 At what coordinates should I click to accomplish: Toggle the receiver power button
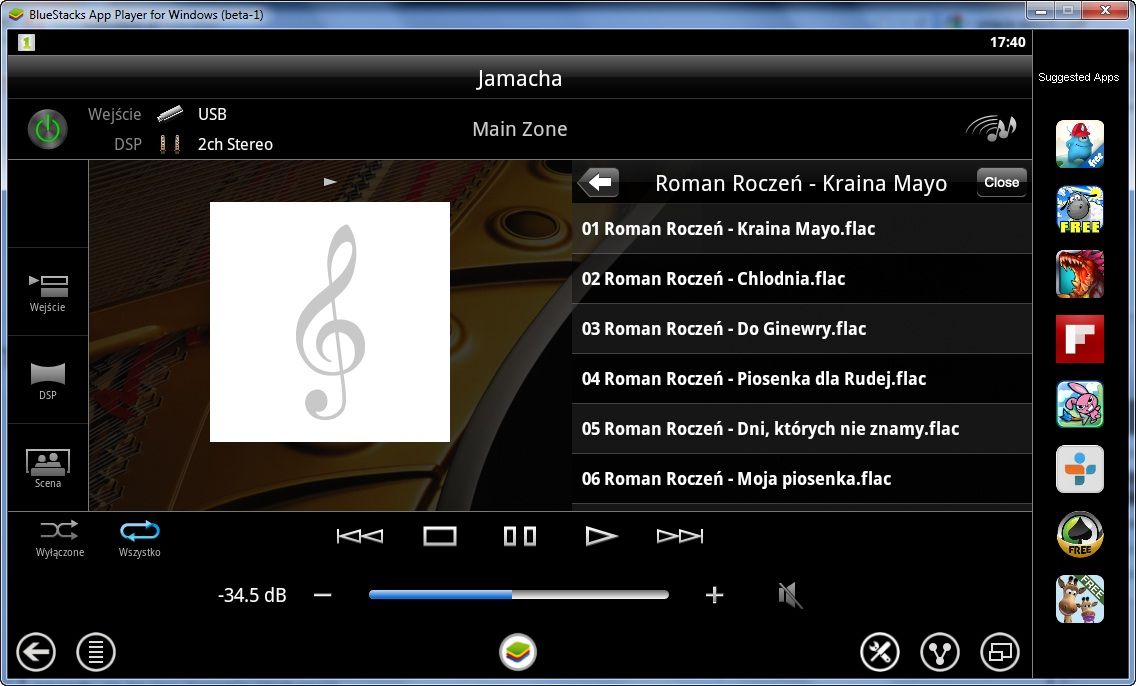click(x=48, y=129)
